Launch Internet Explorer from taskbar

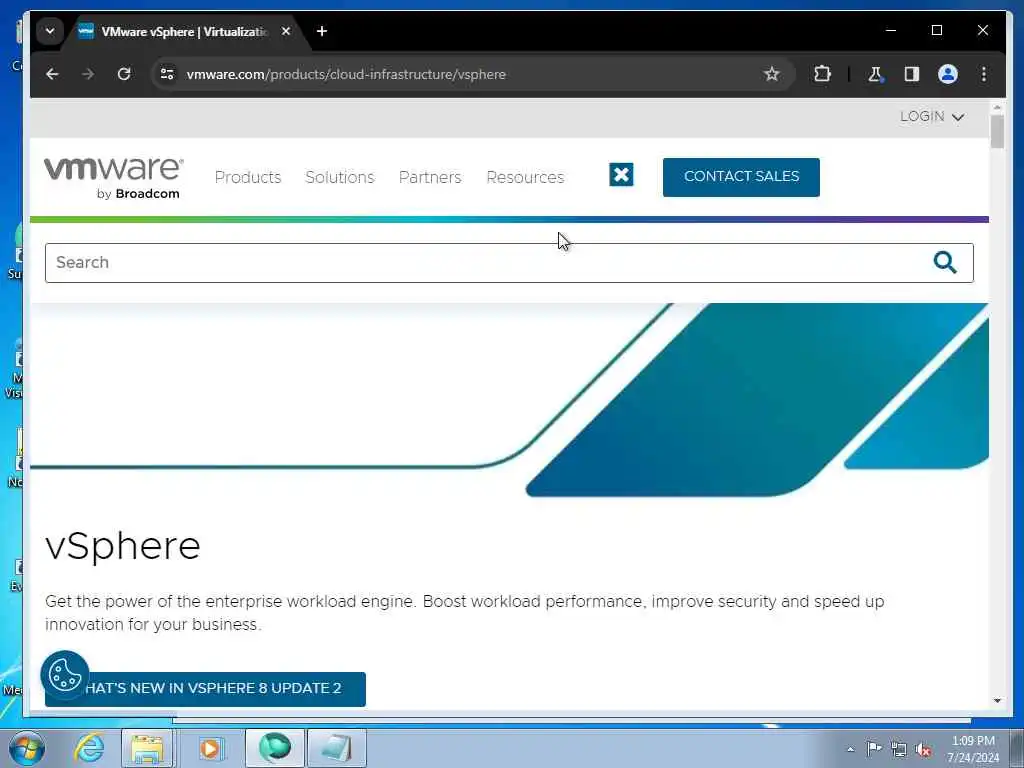click(x=89, y=748)
